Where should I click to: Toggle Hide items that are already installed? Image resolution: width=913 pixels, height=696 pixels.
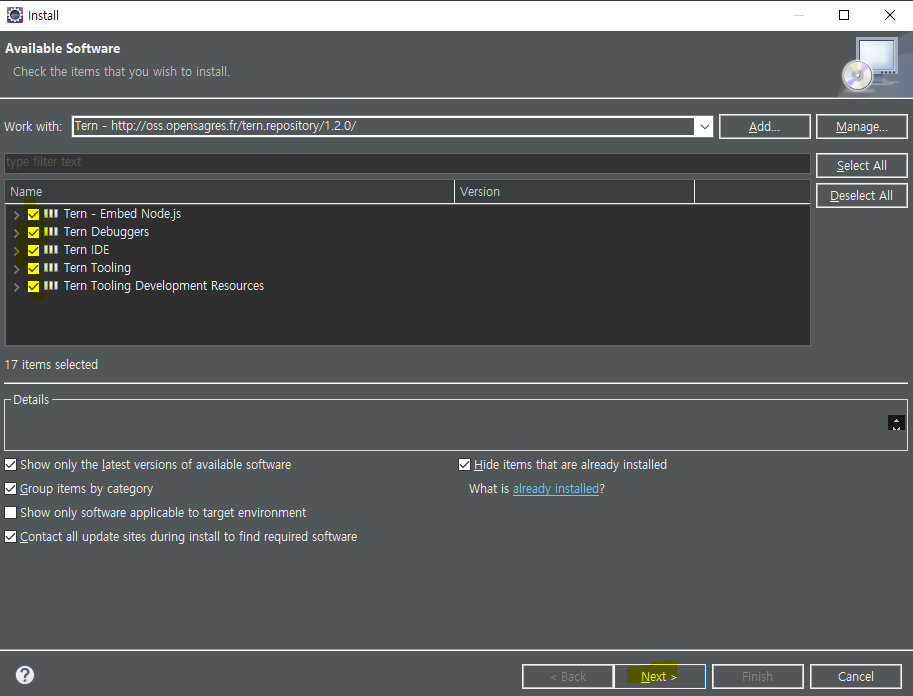464,465
